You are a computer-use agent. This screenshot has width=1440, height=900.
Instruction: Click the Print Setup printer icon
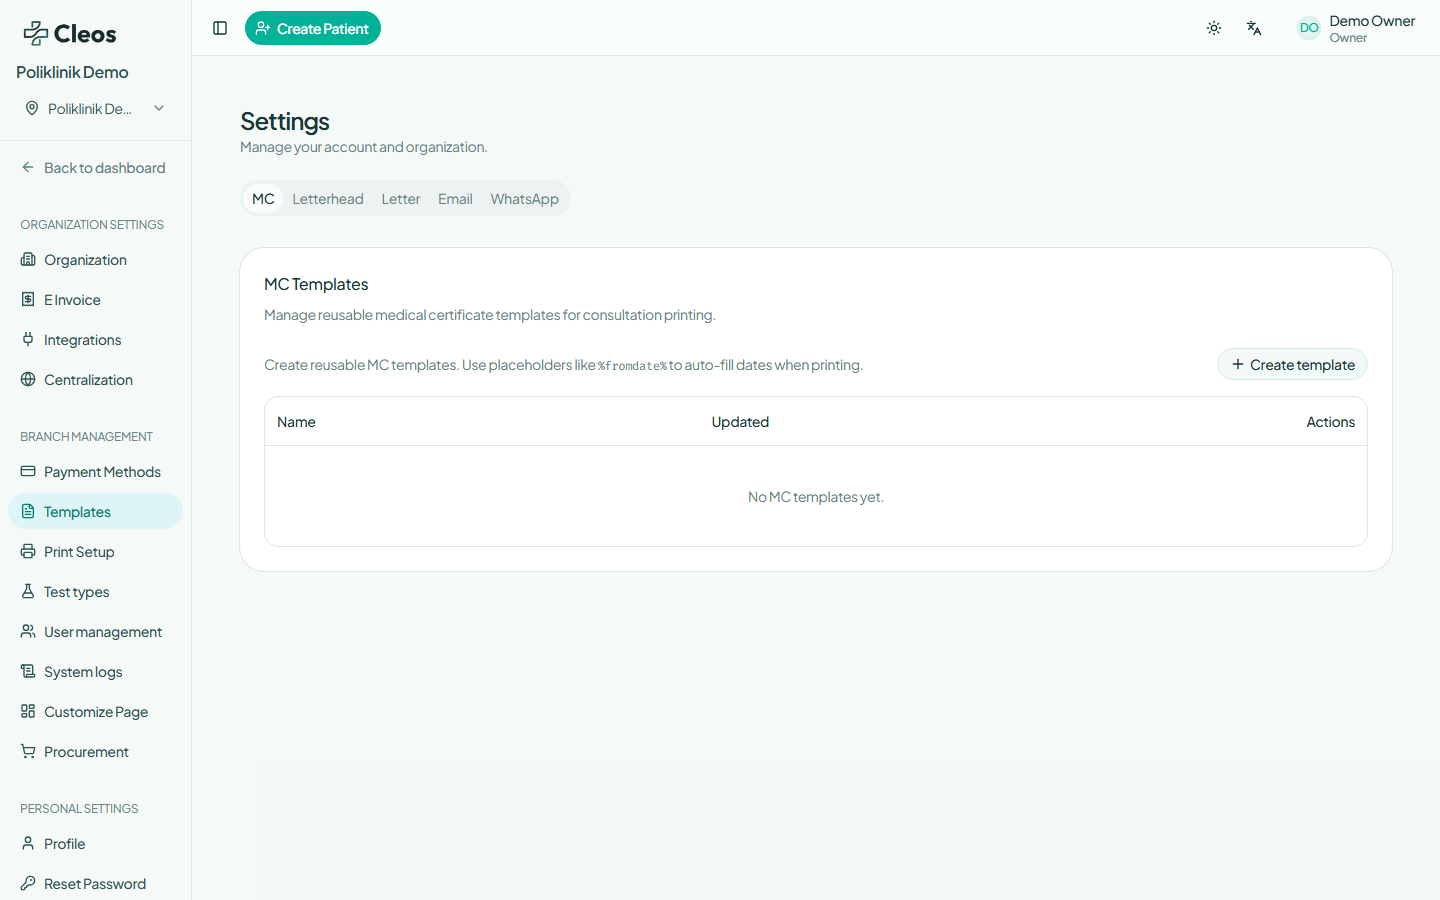coord(28,552)
